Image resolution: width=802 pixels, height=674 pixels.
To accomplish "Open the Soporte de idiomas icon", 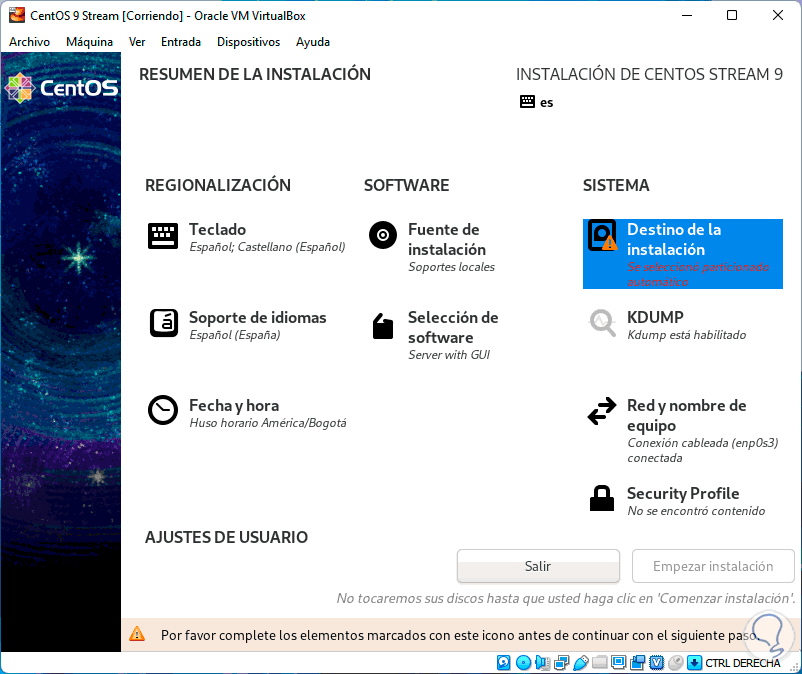I will 164,323.
